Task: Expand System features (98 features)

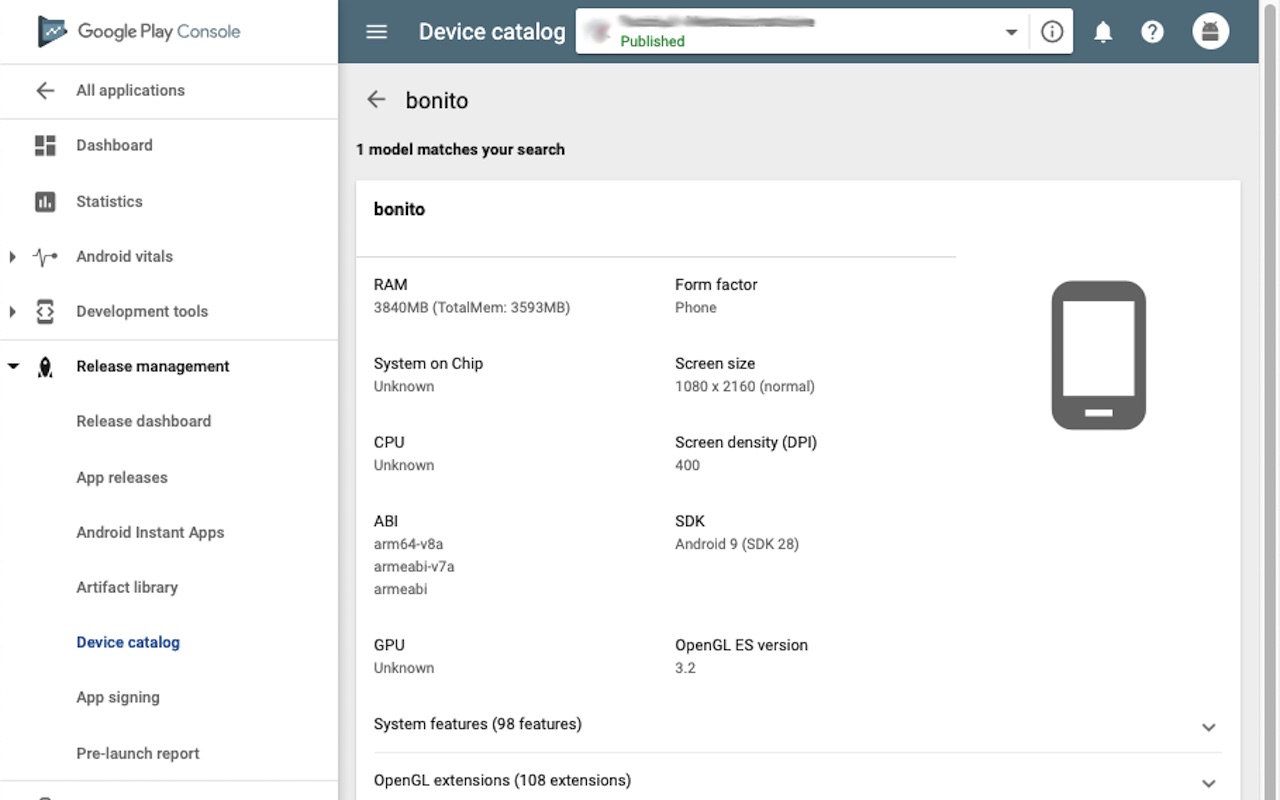Action: [797, 725]
